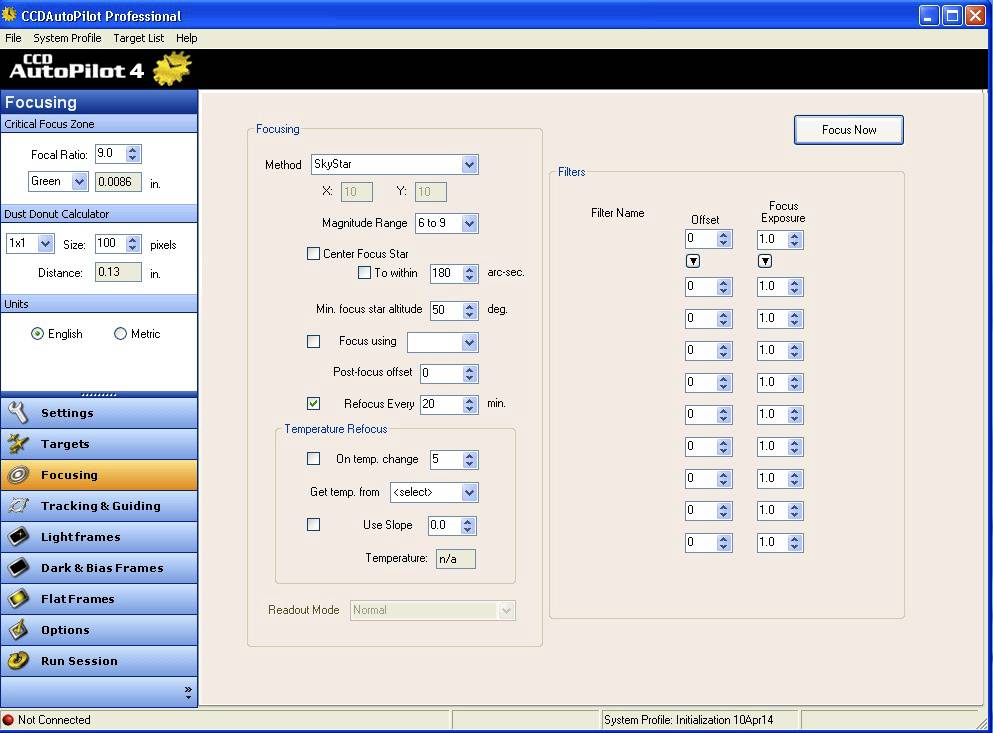The height and width of the screenshot is (733, 993).
Task: Open the Target List menu
Action: point(138,38)
